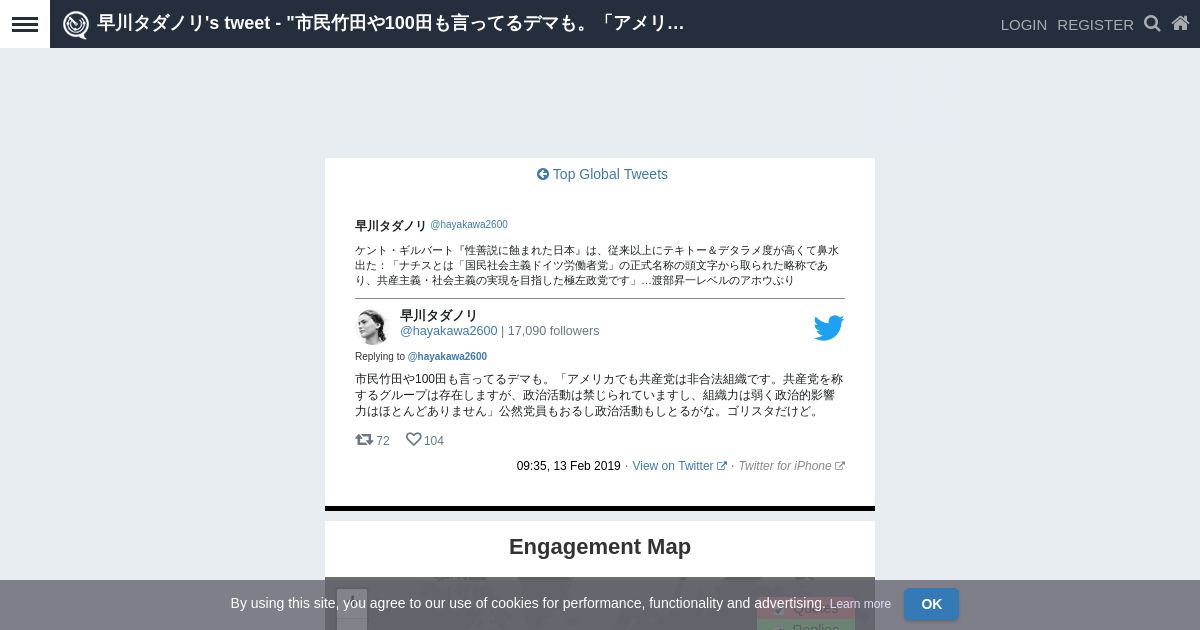Screen dimensions: 1200x630
Task: Click the bold name 早川タダノリ above the quoted tweet
Action: [x=390, y=226]
